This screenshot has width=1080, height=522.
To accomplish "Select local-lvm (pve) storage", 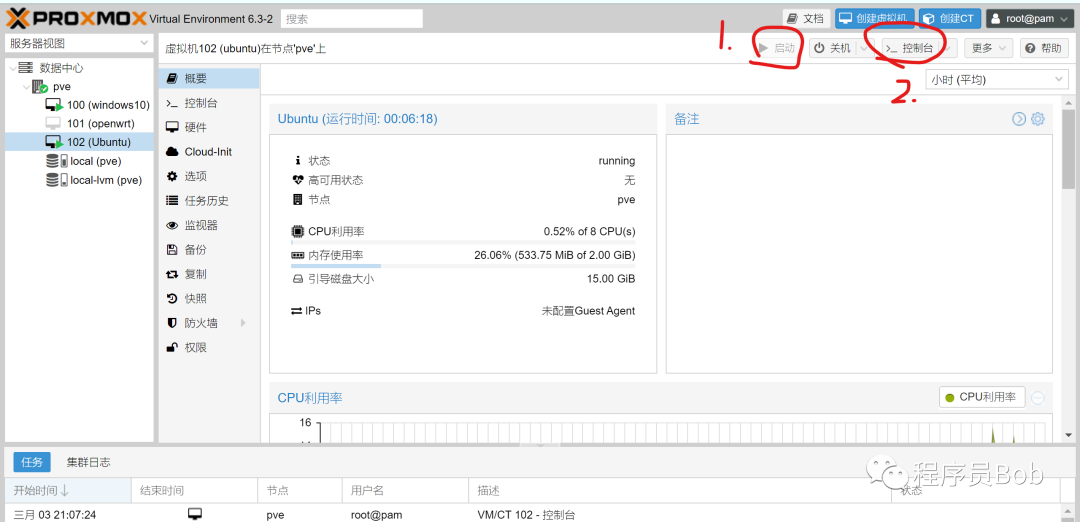I will click(x=105, y=180).
